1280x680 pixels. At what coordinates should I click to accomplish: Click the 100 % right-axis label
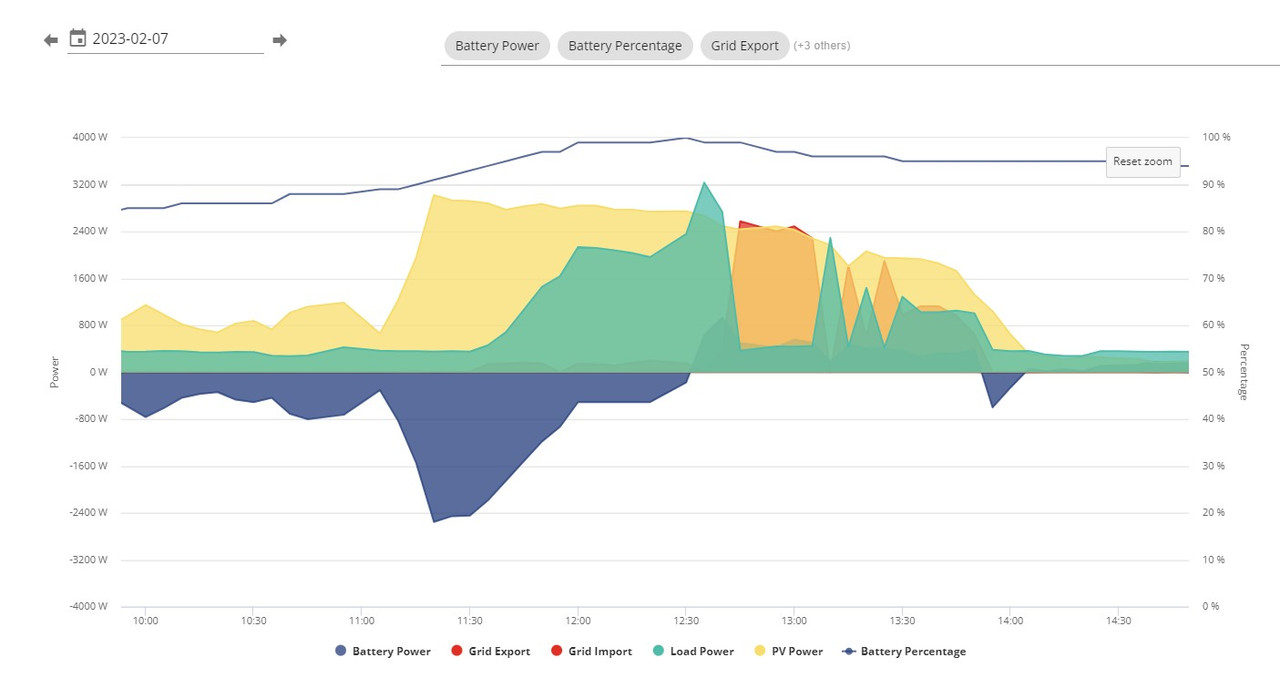click(x=1215, y=137)
